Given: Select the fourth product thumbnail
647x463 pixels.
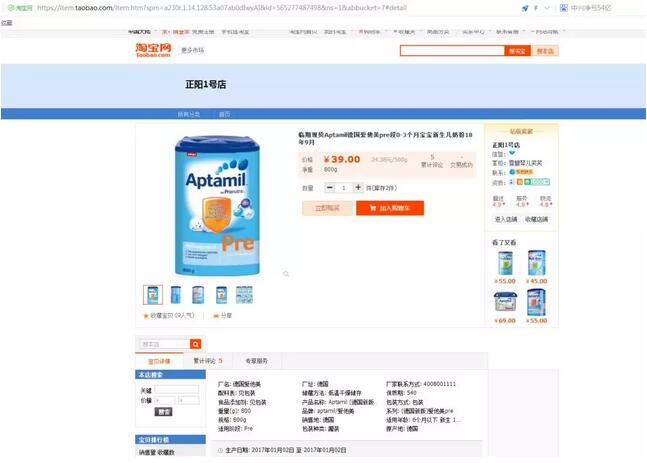Looking at the screenshot, I should click(222, 295).
